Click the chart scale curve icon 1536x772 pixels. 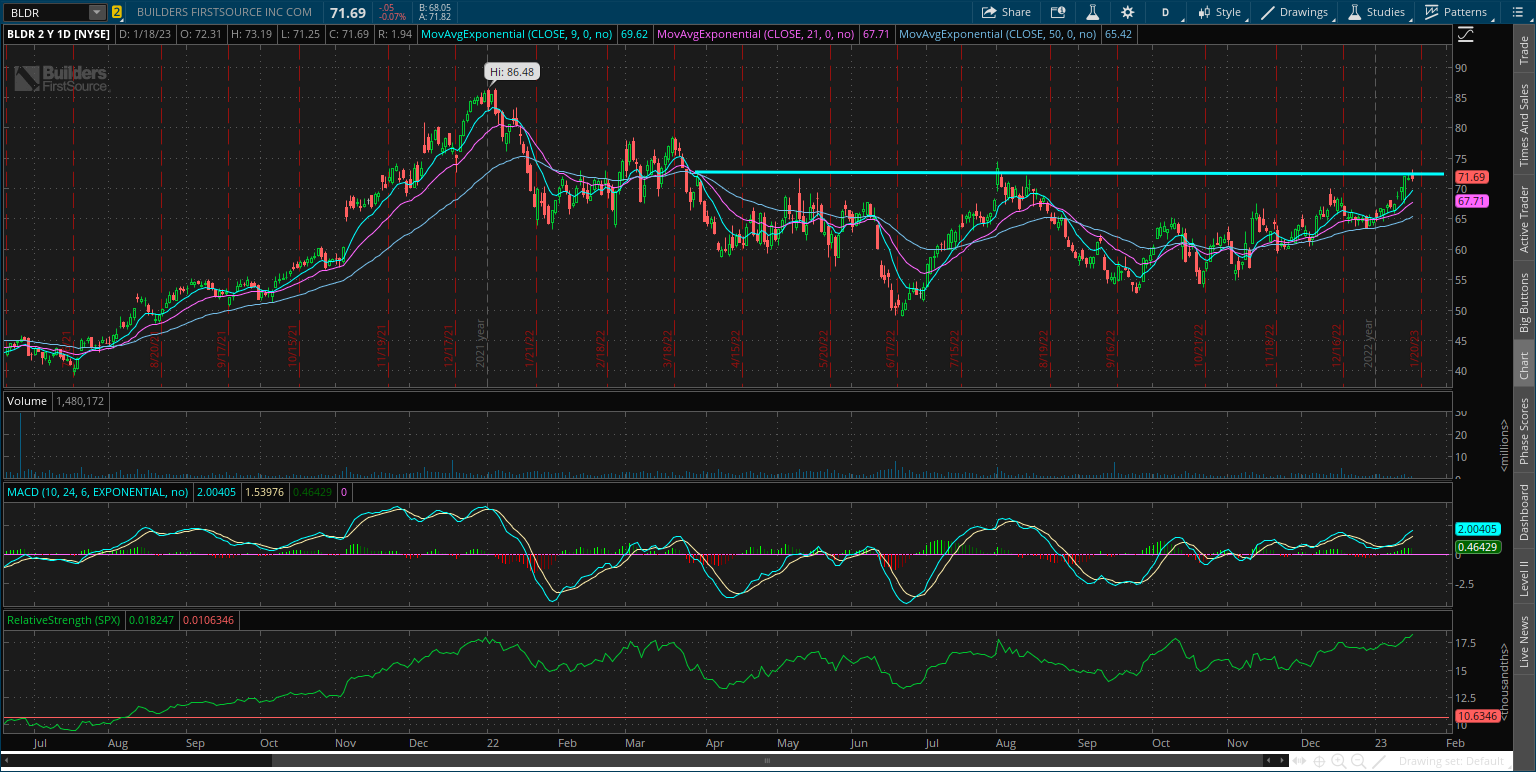(x=1465, y=34)
